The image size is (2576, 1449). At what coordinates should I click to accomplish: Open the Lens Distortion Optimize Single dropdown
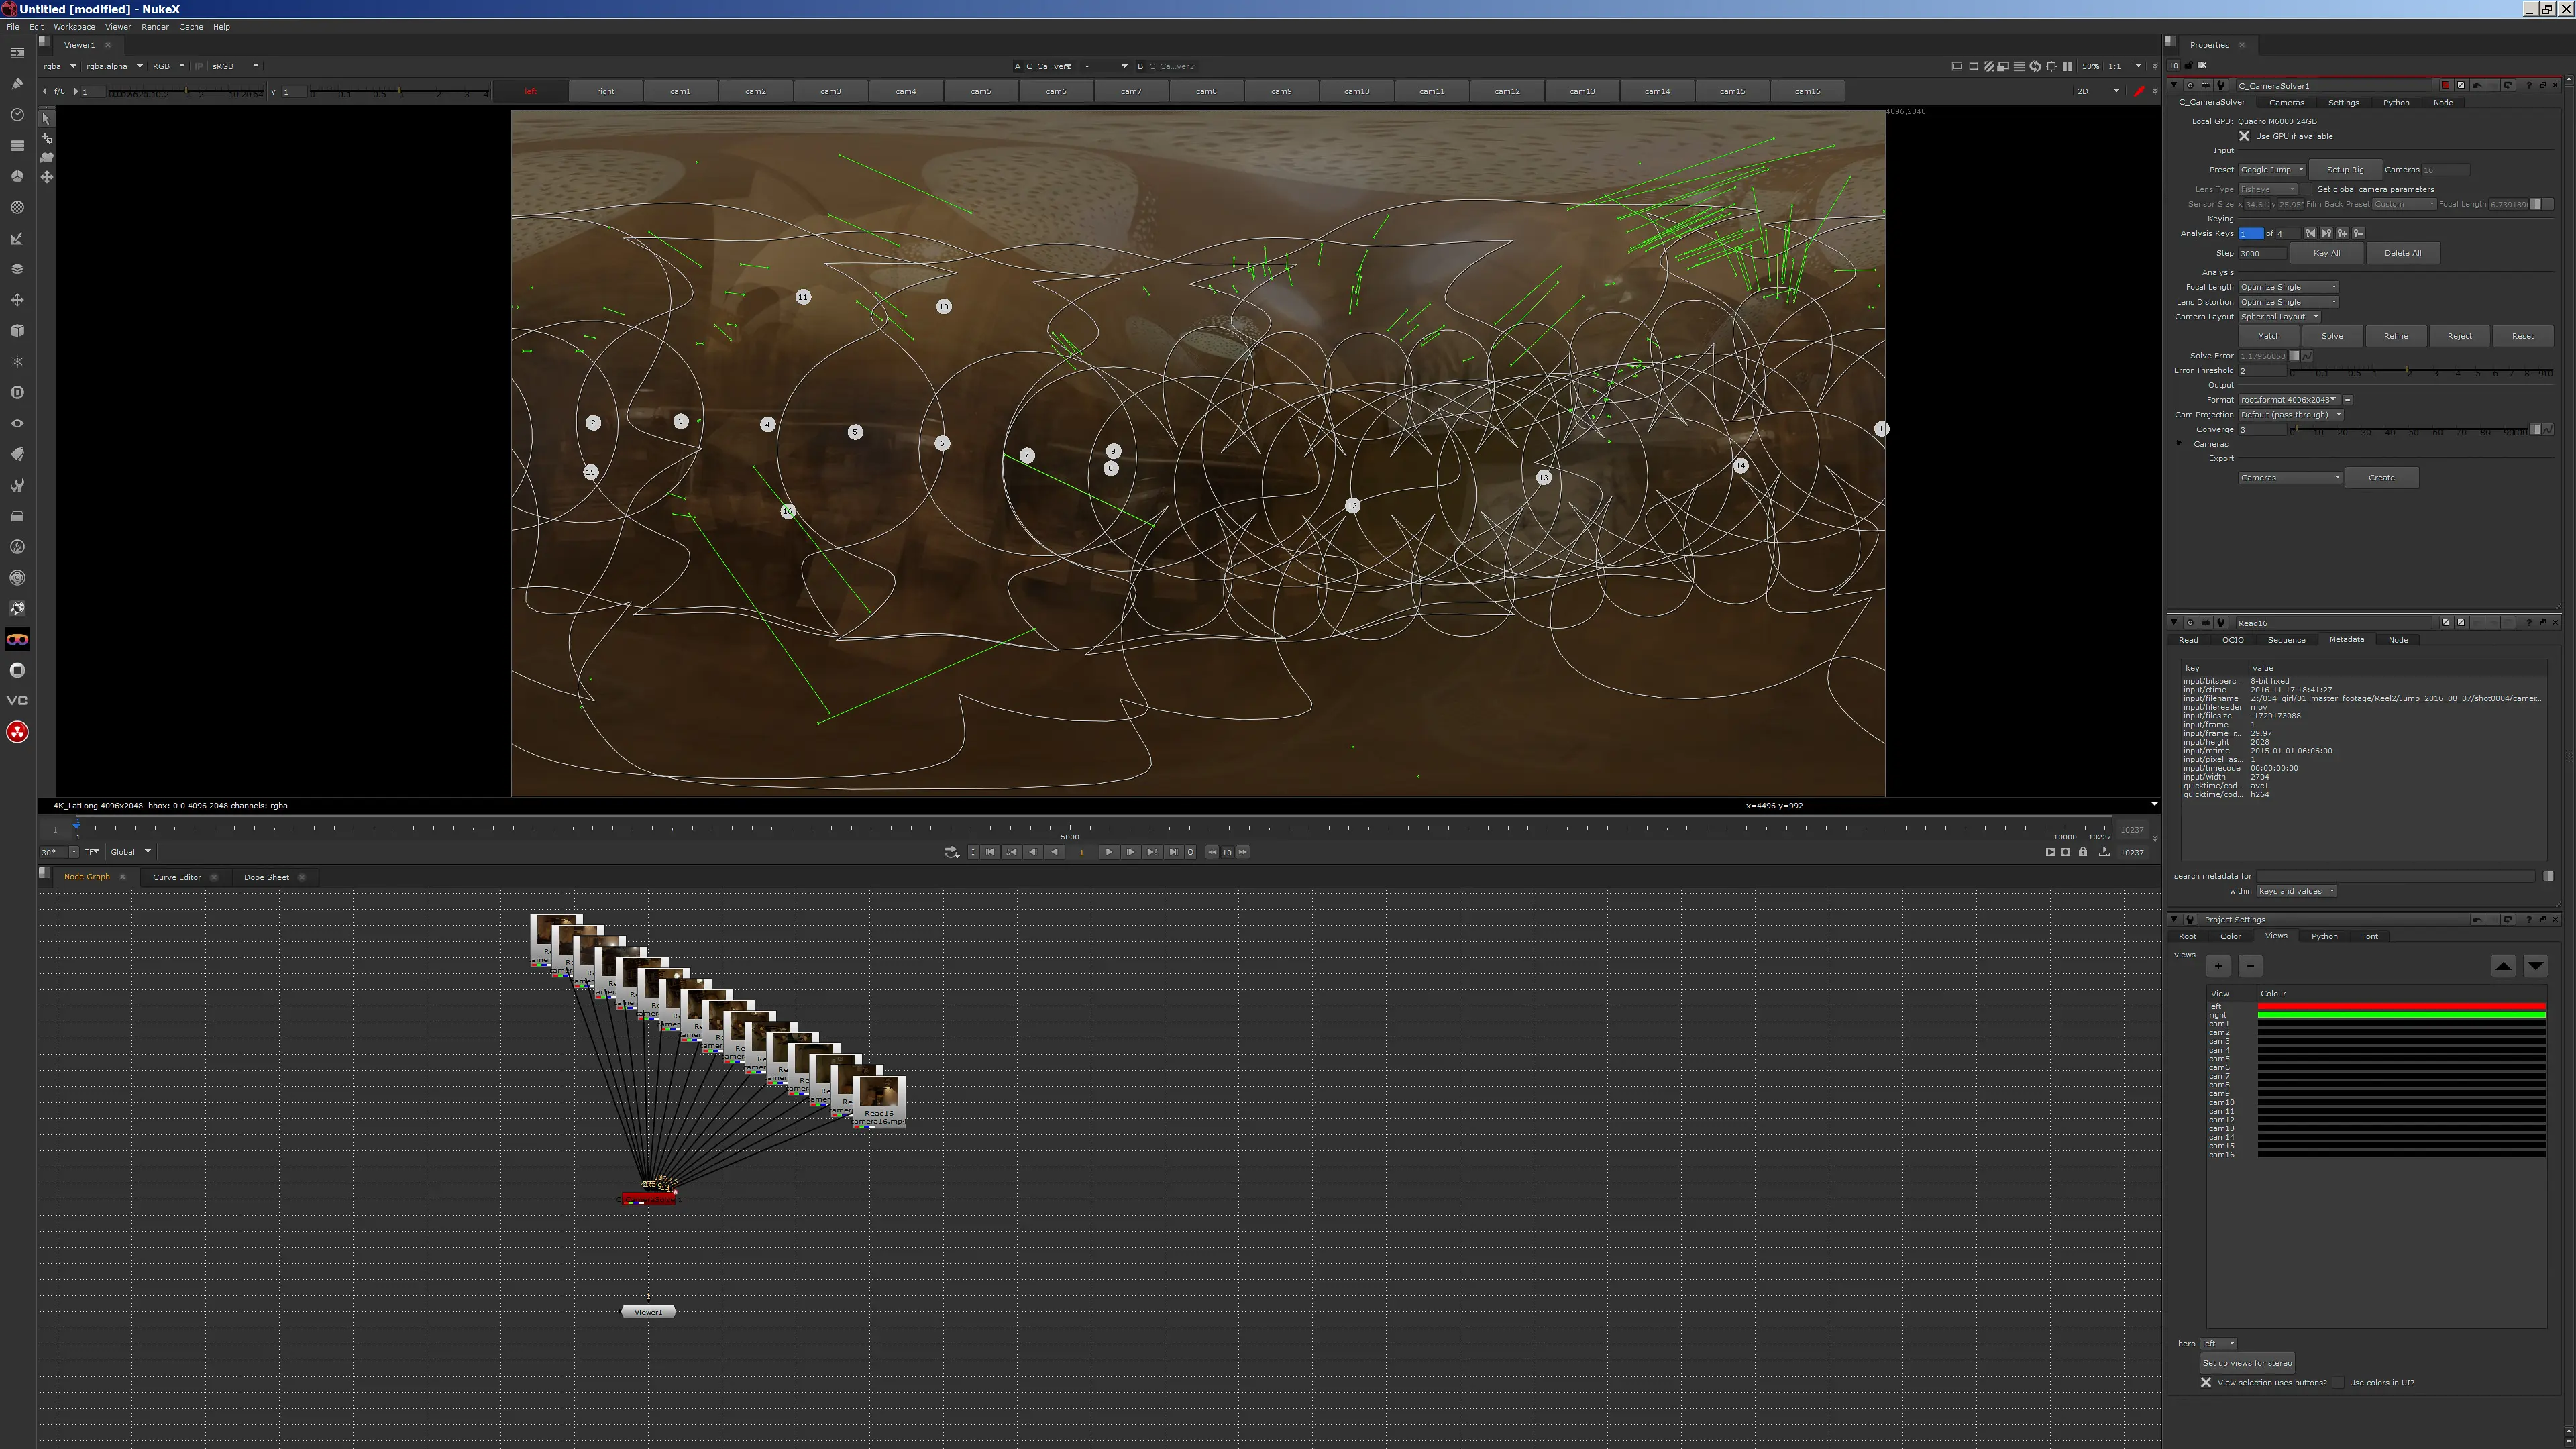coord(2288,302)
